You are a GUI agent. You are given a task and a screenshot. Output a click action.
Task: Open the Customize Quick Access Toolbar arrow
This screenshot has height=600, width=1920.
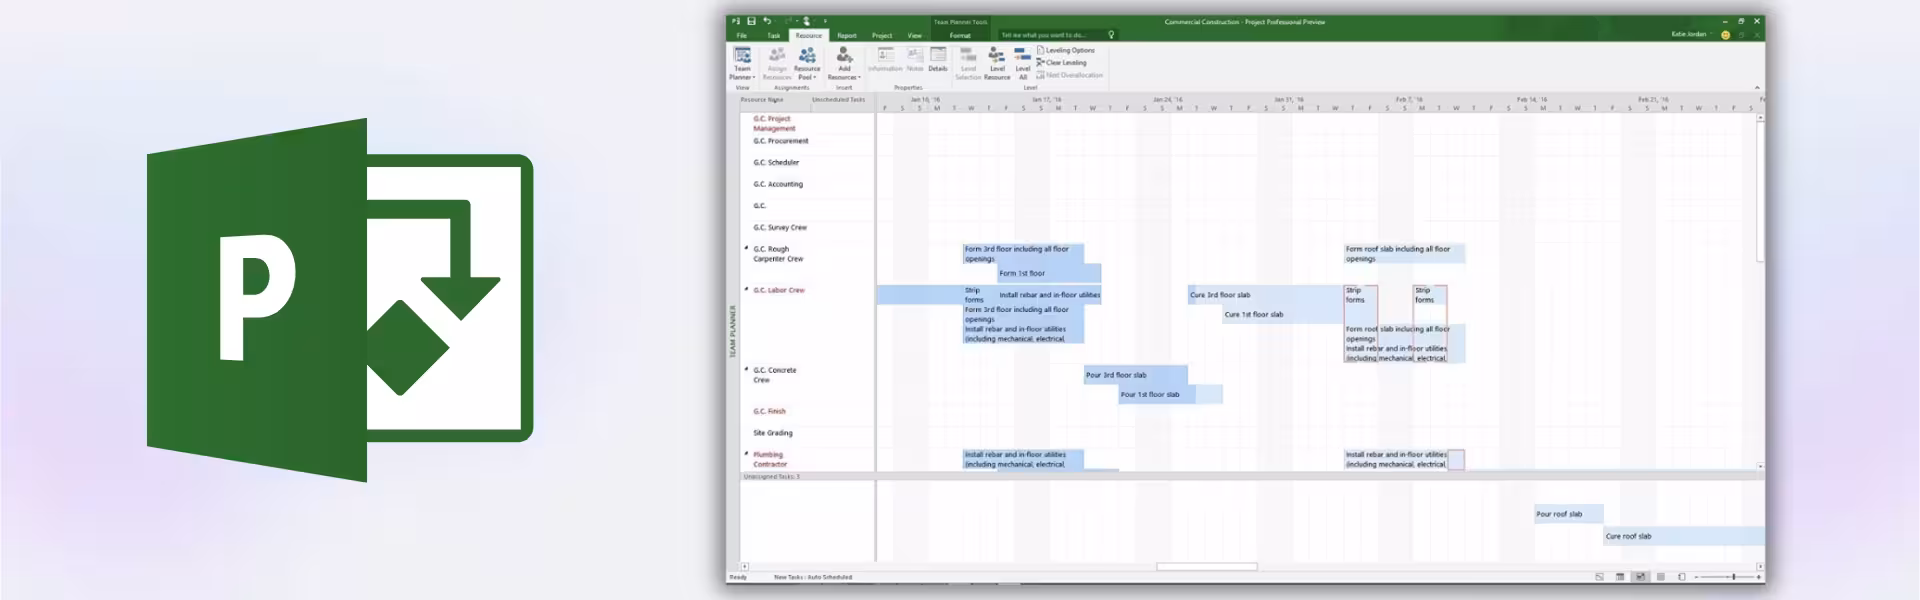(x=825, y=21)
